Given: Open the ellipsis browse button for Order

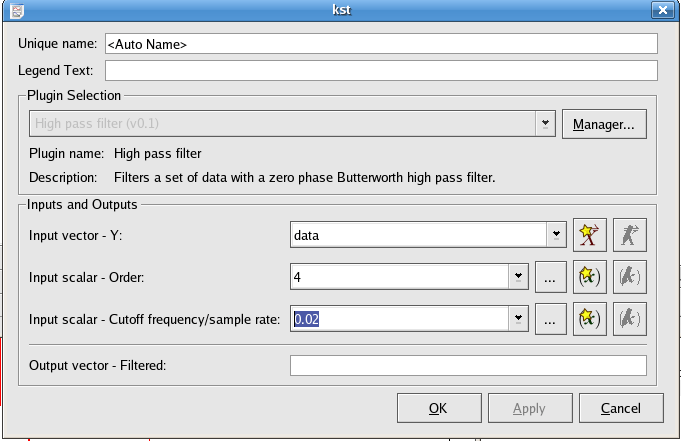Looking at the screenshot, I should 551,277.
